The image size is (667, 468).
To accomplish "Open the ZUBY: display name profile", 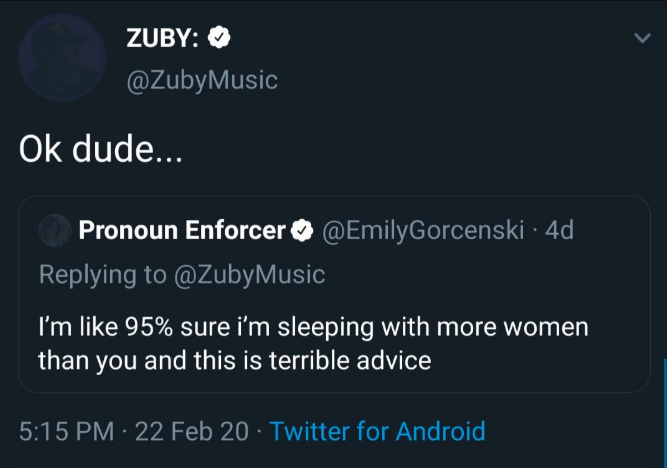I will [x=165, y=38].
